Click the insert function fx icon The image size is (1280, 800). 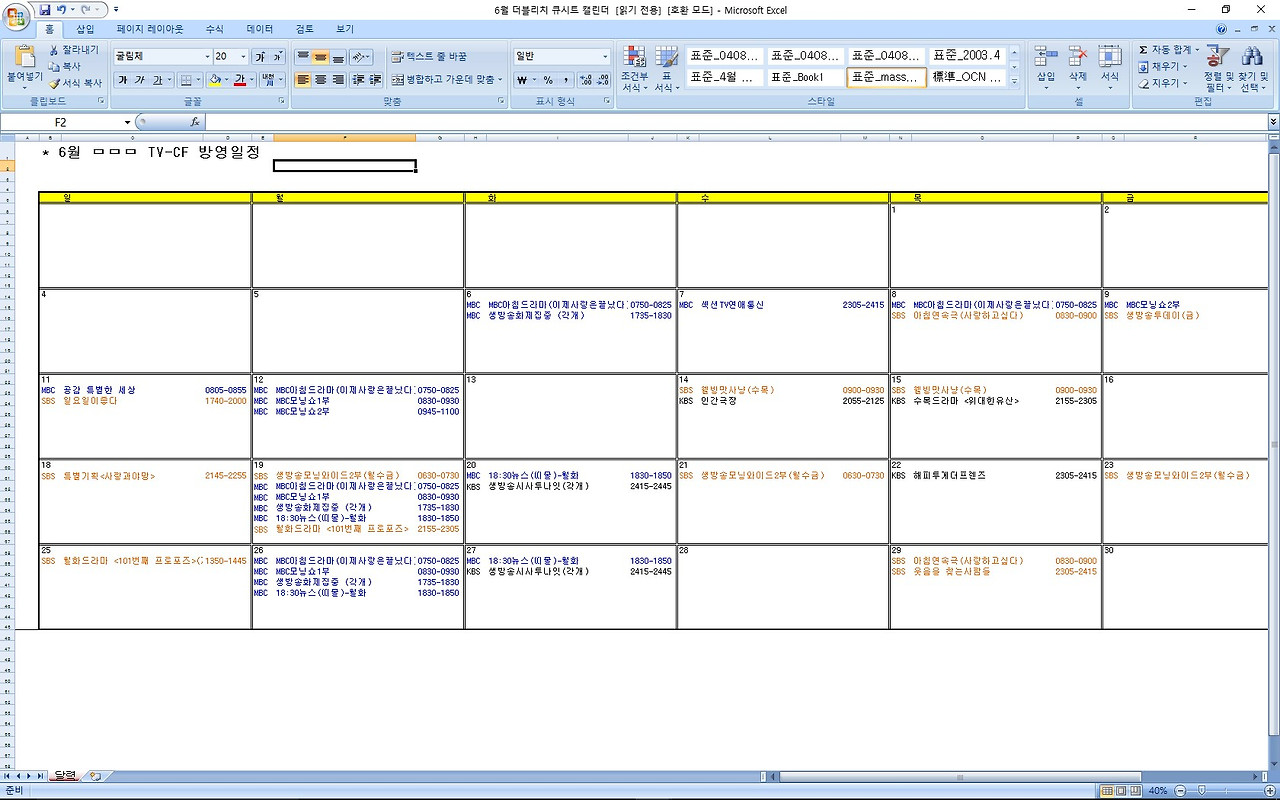pos(194,122)
